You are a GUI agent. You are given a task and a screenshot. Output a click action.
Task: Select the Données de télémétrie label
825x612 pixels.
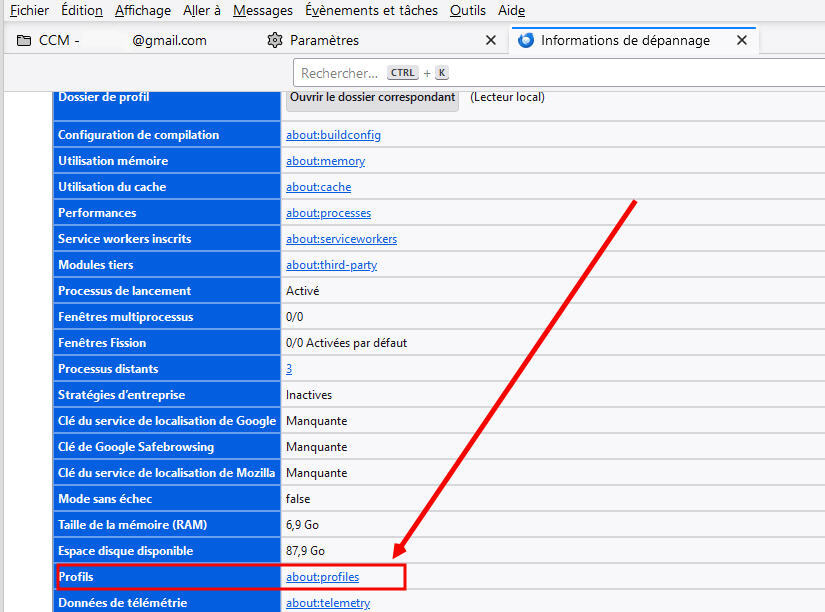click(123, 603)
